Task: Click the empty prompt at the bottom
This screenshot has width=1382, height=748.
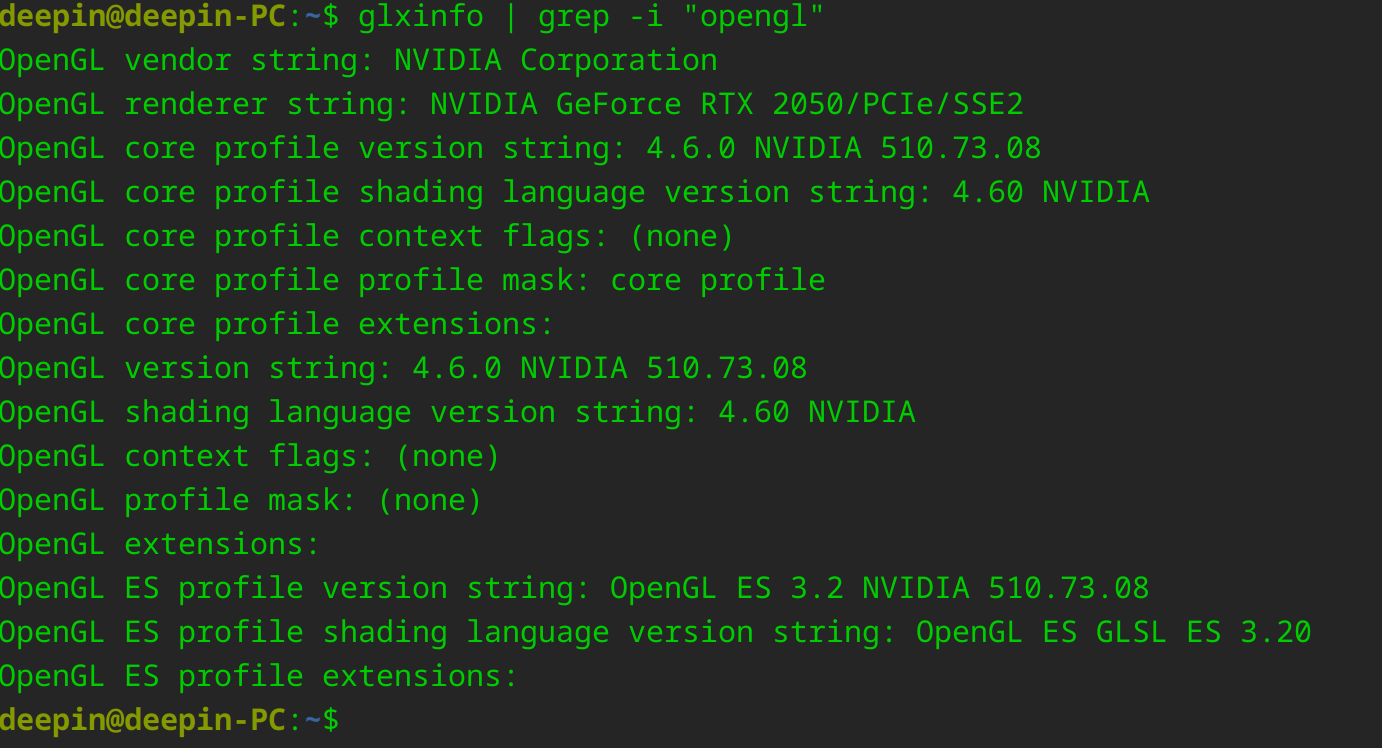Action: pos(170,720)
